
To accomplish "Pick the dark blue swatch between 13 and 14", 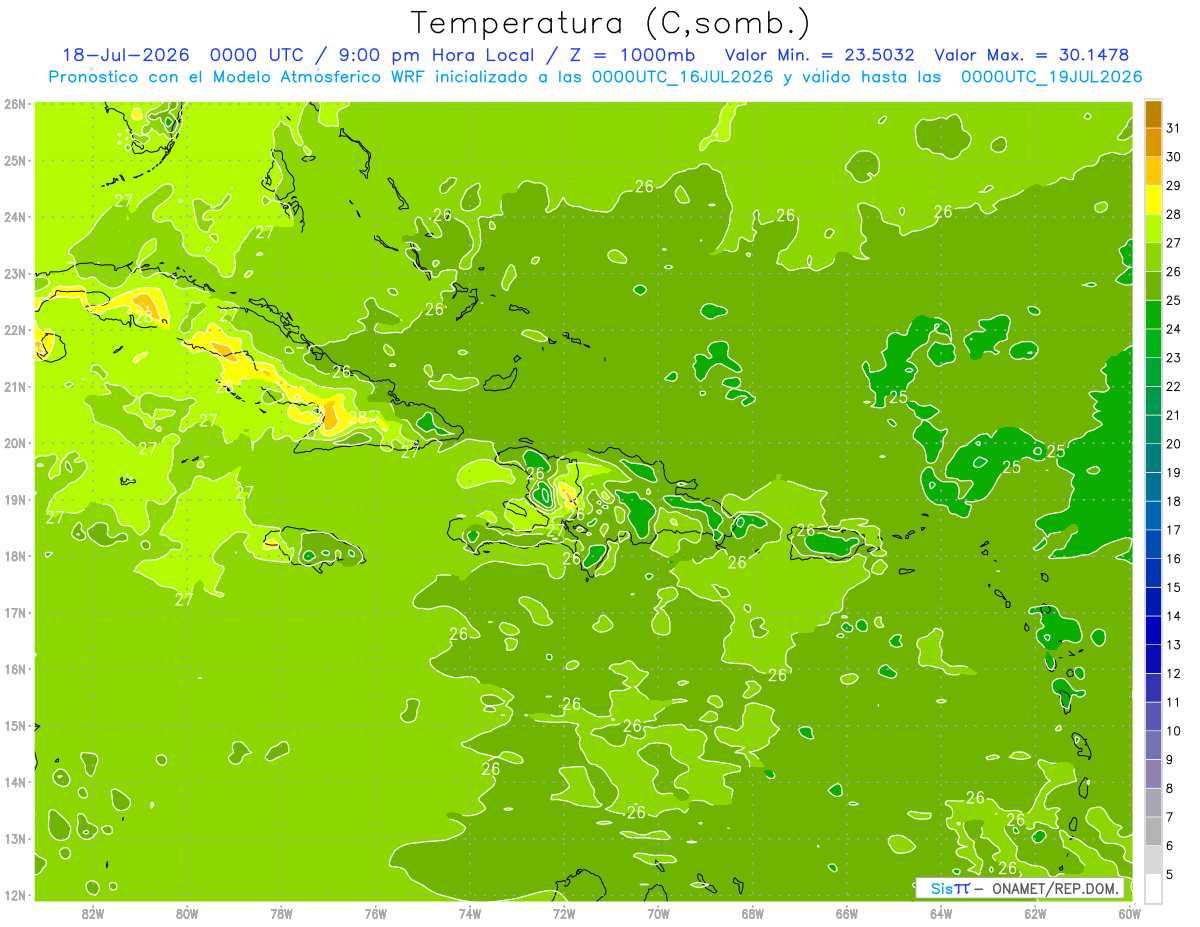I will pos(1153,630).
